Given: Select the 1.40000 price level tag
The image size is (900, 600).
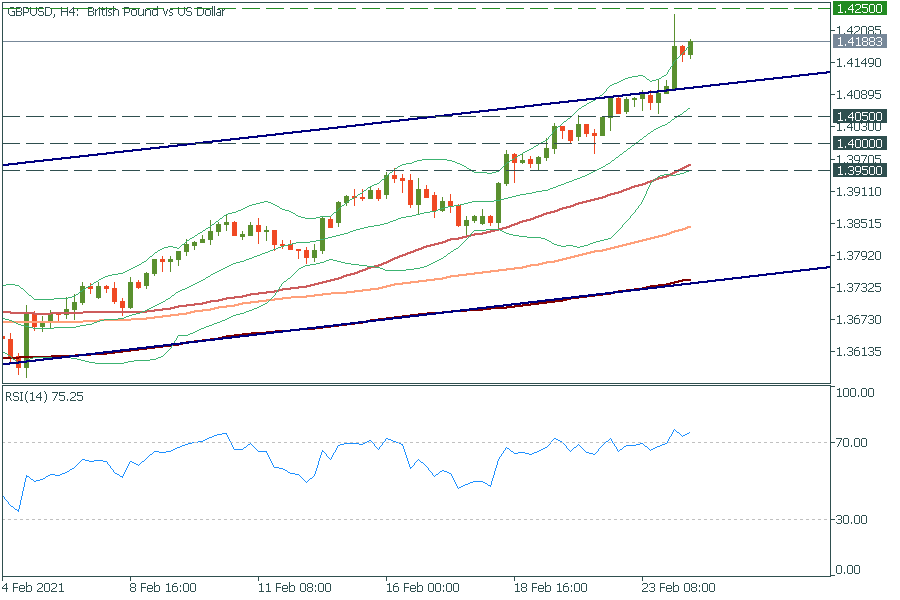Looking at the screenshot, I should click(859, 144).
